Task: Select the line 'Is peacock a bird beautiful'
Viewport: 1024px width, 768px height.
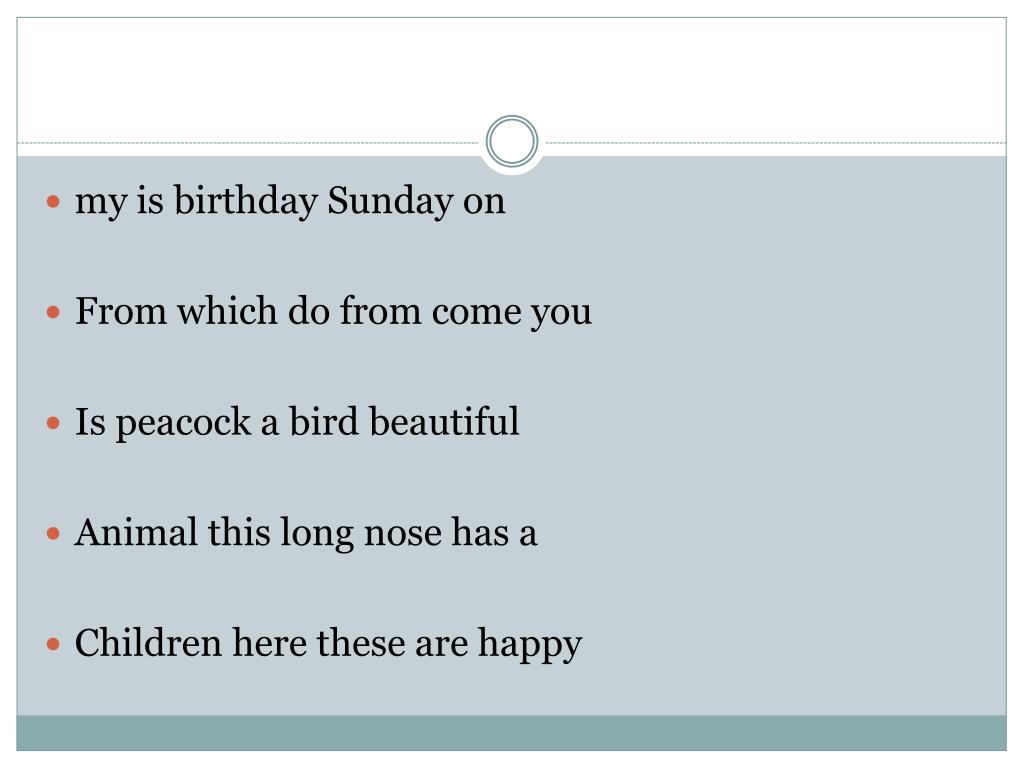Action: click(297, 423)
